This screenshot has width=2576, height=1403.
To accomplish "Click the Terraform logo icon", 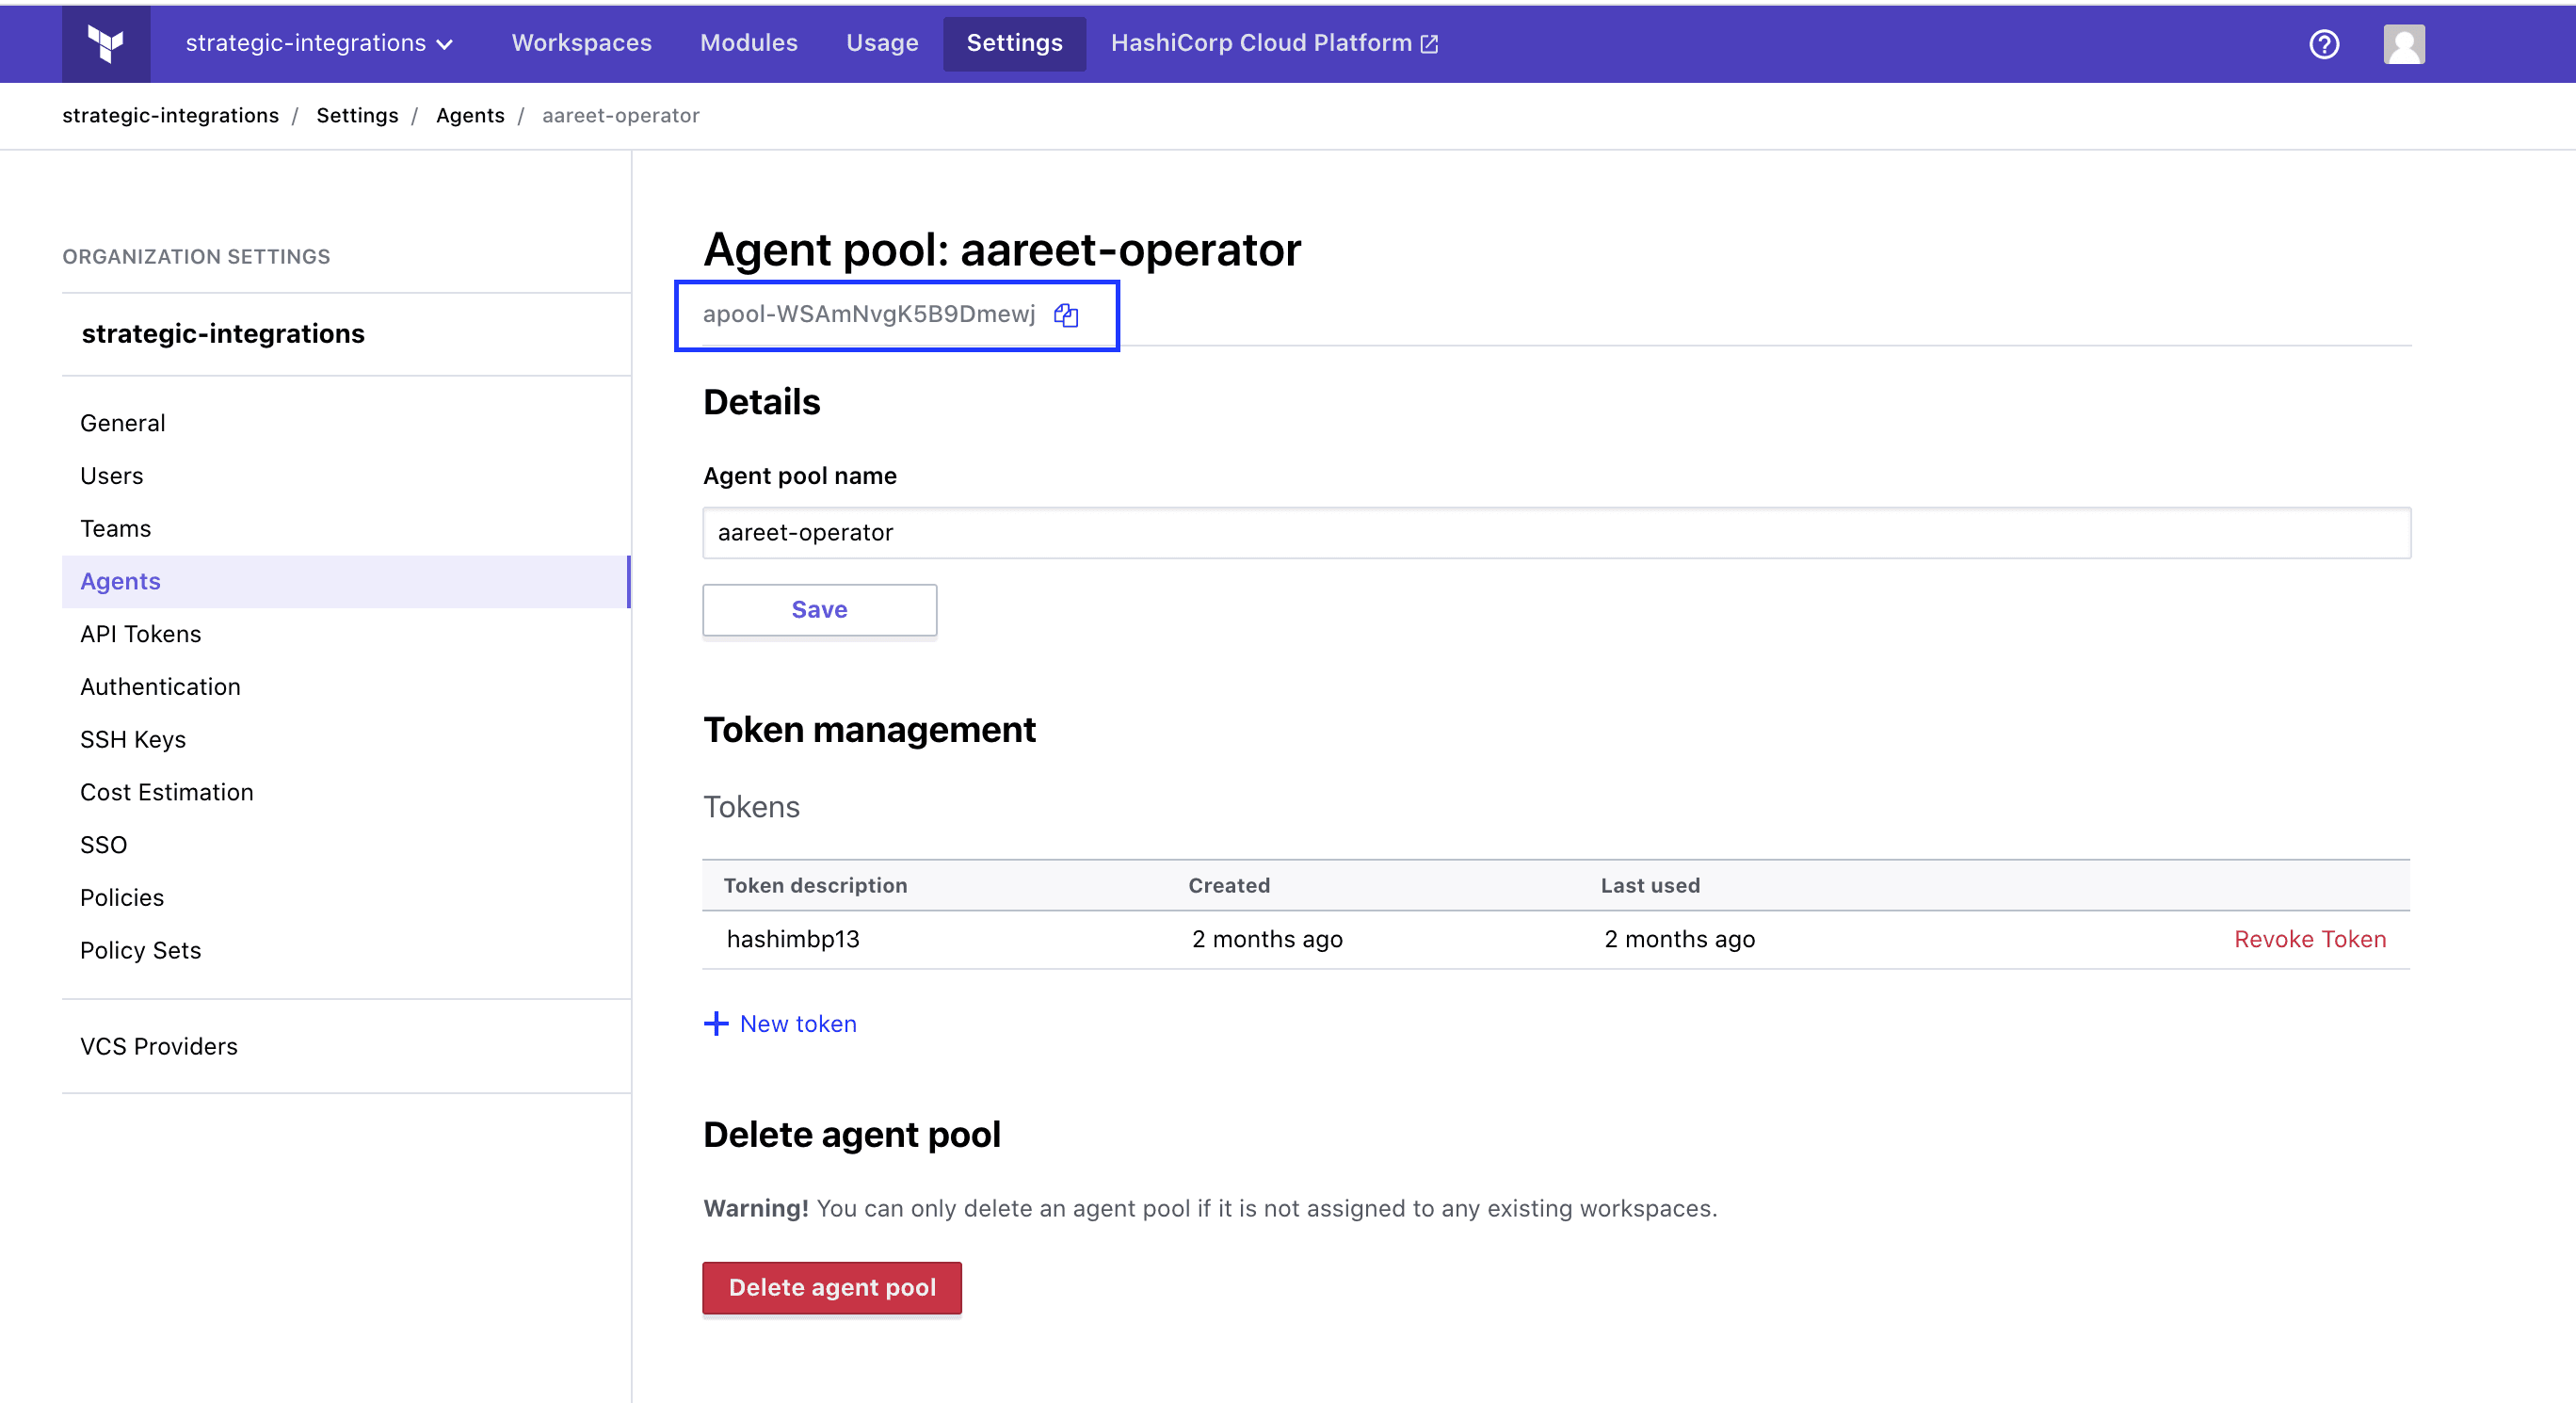I will (x=105, y=43).
